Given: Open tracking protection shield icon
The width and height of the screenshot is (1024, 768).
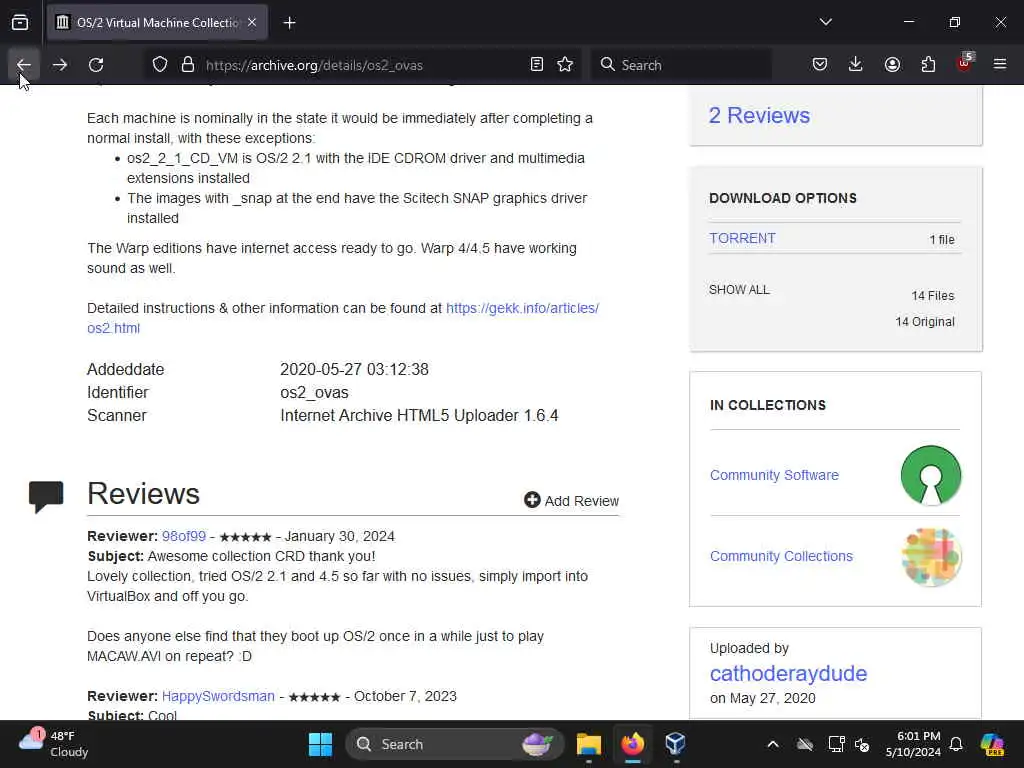Looking at the screenshot, I should point(160,65).
